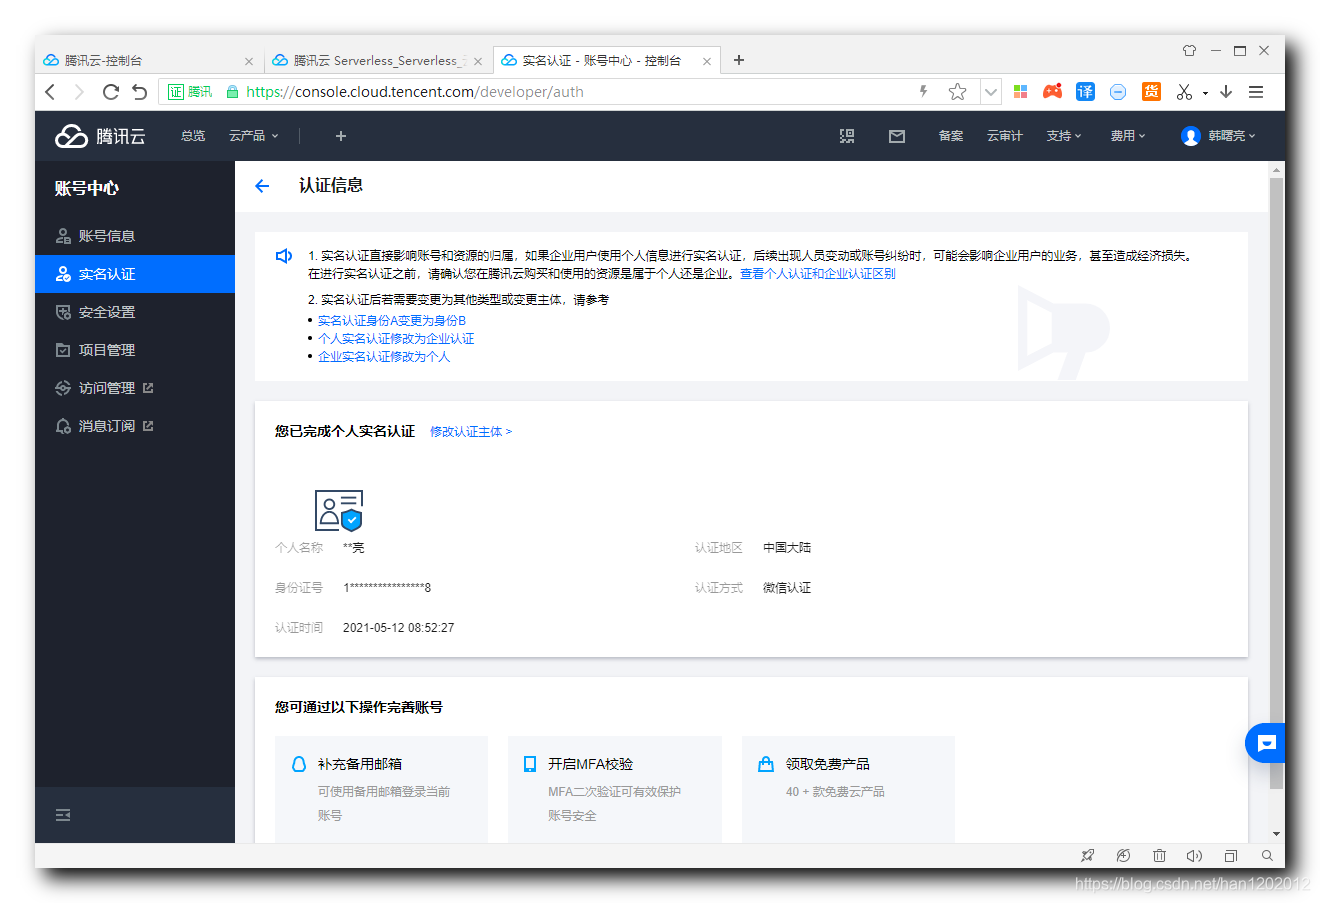The image size is (1320, 903).
Task: Reload the page with the refresh icon
Action: tap(111, 92)
